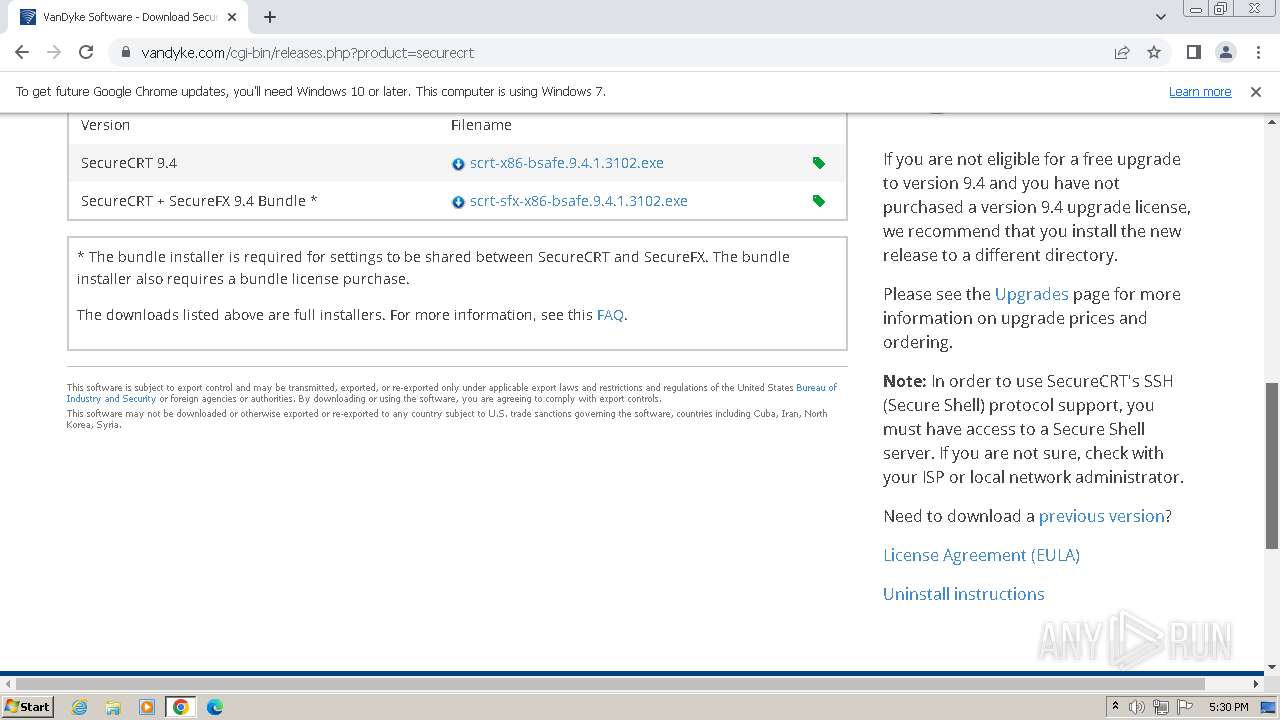Open the Windows Start menu
The image size is (1280, 720).
coord(27,706)
